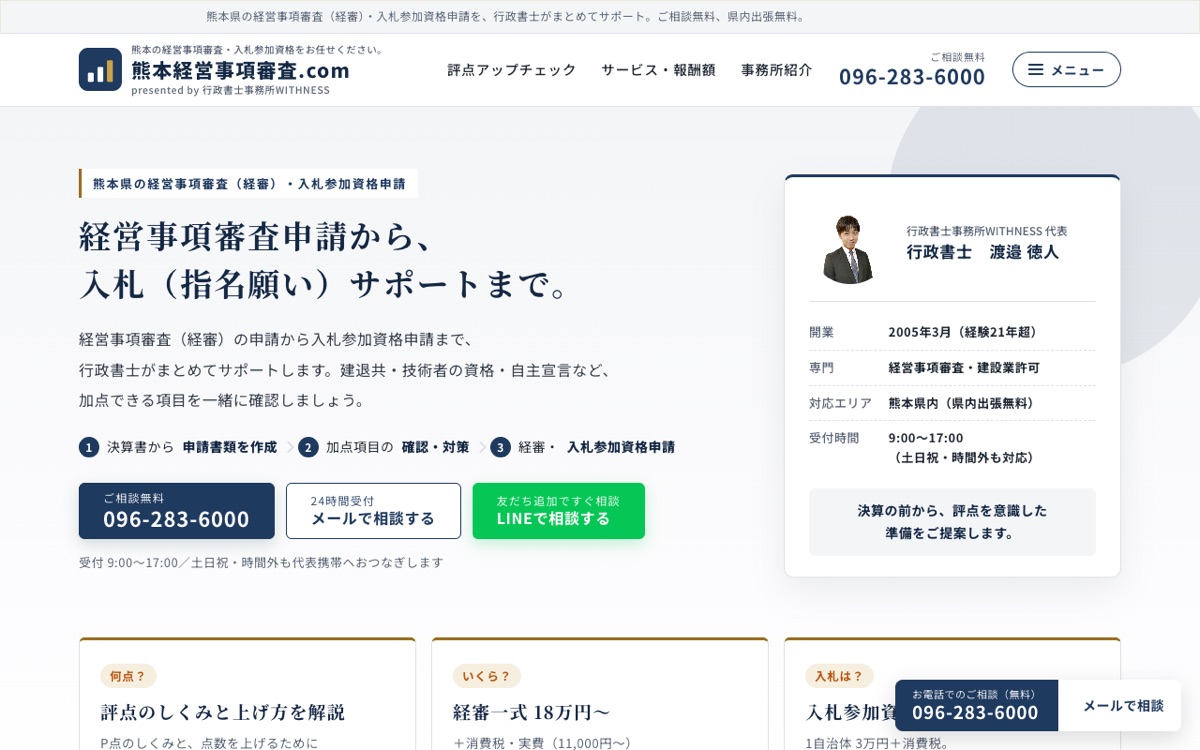
Task: Click the 熊本経営事項審査.com site title
Action: (241, 70)
